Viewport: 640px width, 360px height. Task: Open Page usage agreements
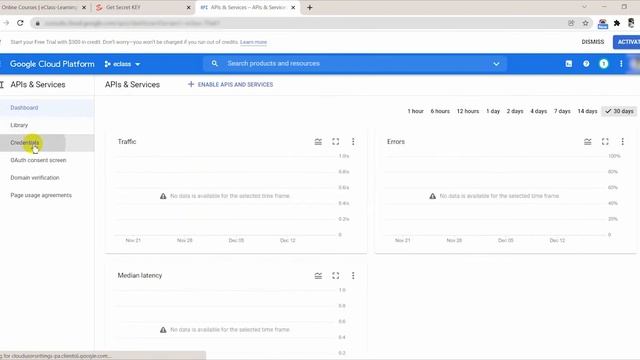(41, 196)
